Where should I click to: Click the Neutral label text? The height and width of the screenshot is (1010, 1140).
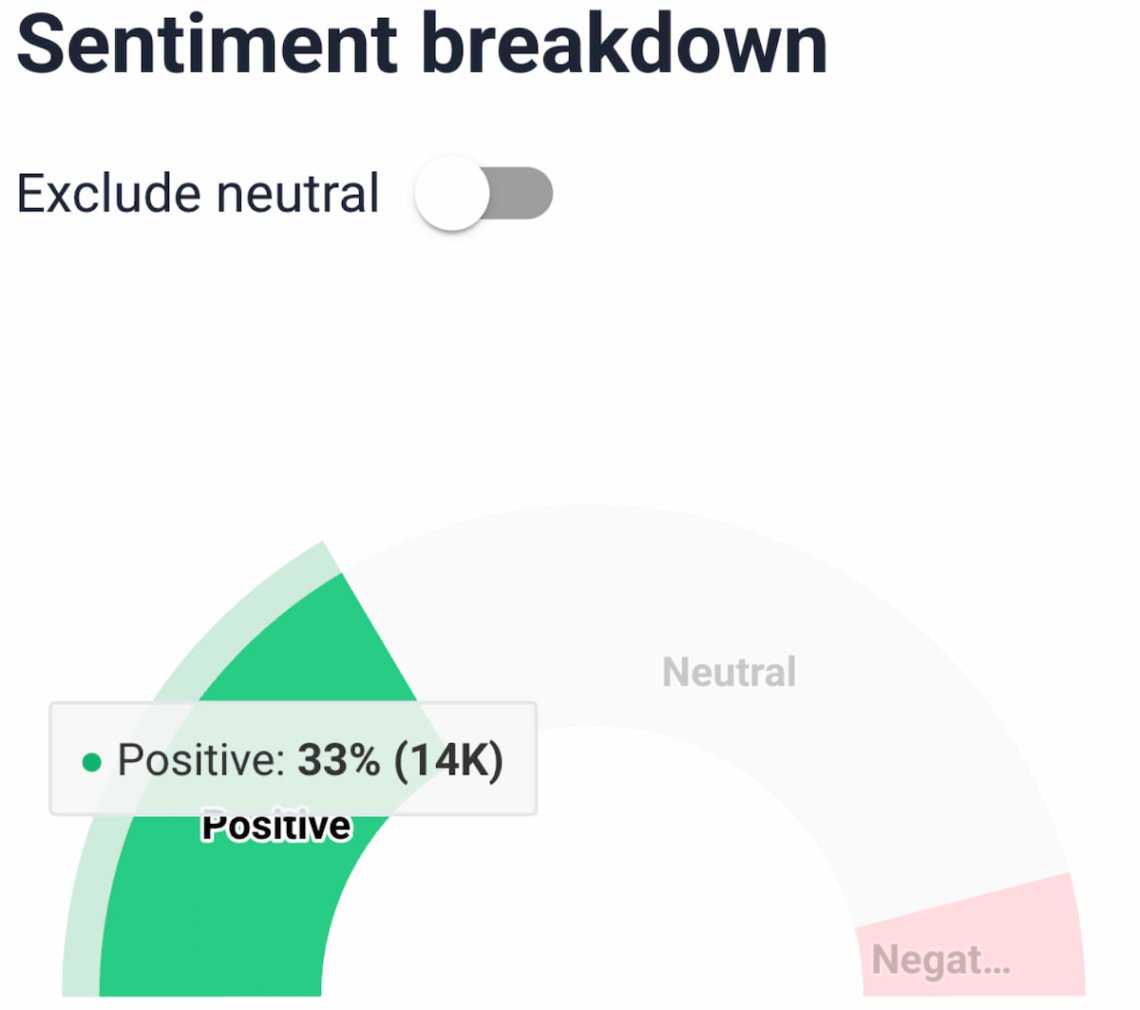click(x=728, y=672)
